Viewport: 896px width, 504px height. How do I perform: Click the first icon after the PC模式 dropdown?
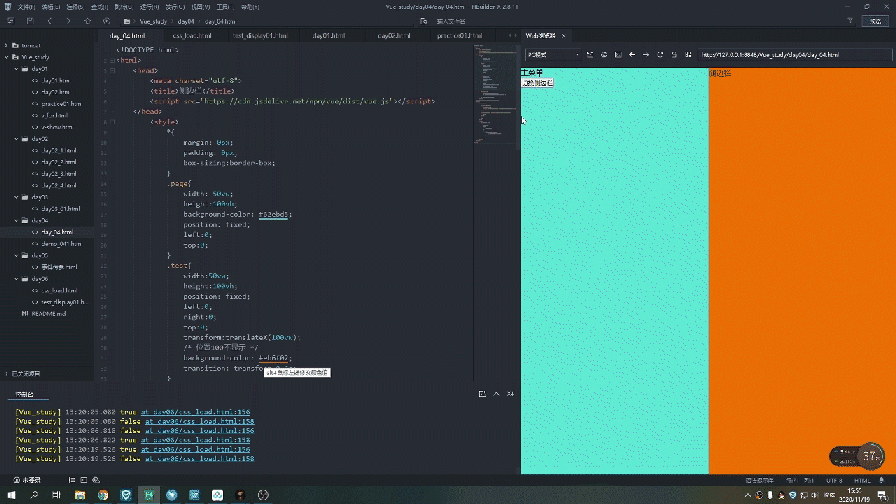[x=590, y=55]
